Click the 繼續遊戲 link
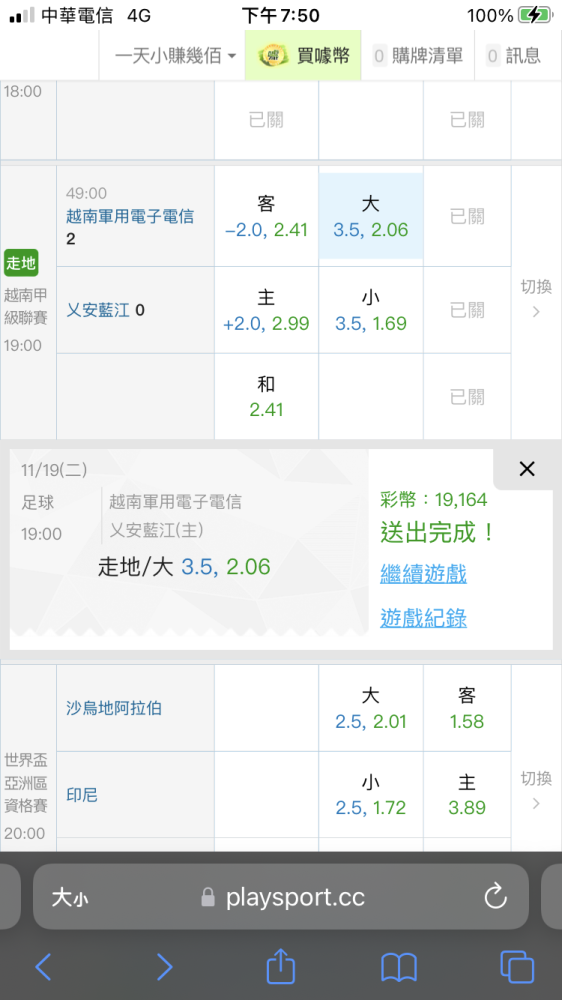 (424, 574)
